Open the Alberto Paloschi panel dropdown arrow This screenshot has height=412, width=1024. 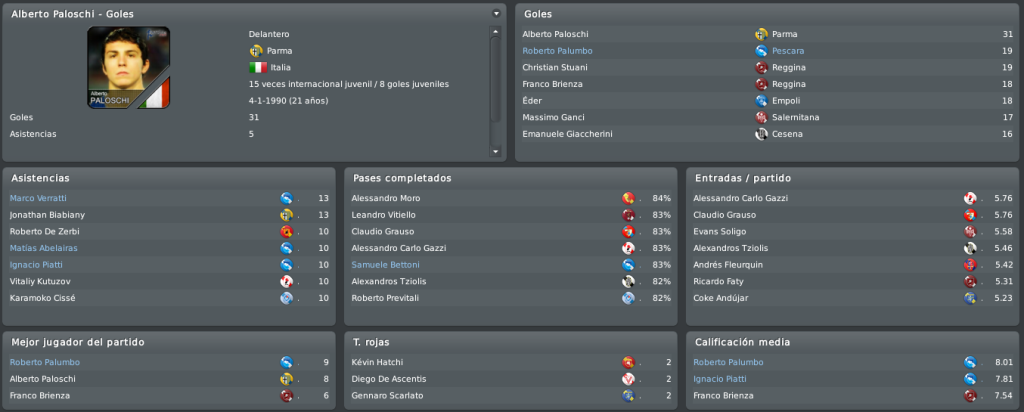point(496,14)
